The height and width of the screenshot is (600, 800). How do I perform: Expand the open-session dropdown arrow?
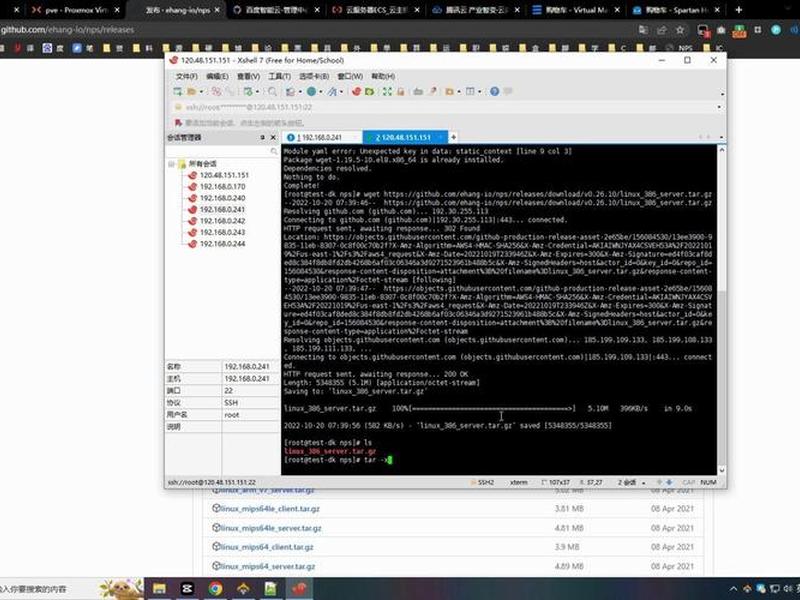point(202,92)
